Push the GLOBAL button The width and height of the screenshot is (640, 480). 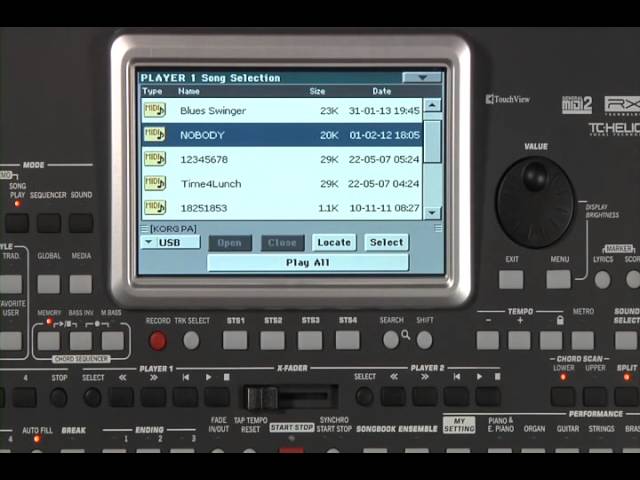pos(49,284)
